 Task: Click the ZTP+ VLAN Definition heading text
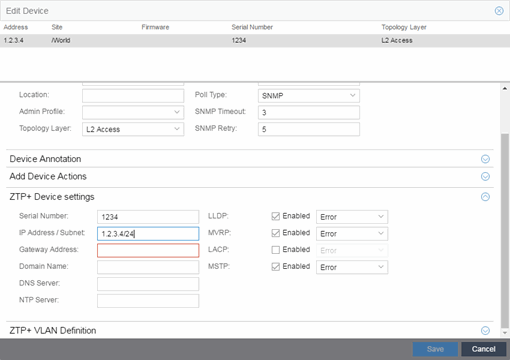coord(53,331)
